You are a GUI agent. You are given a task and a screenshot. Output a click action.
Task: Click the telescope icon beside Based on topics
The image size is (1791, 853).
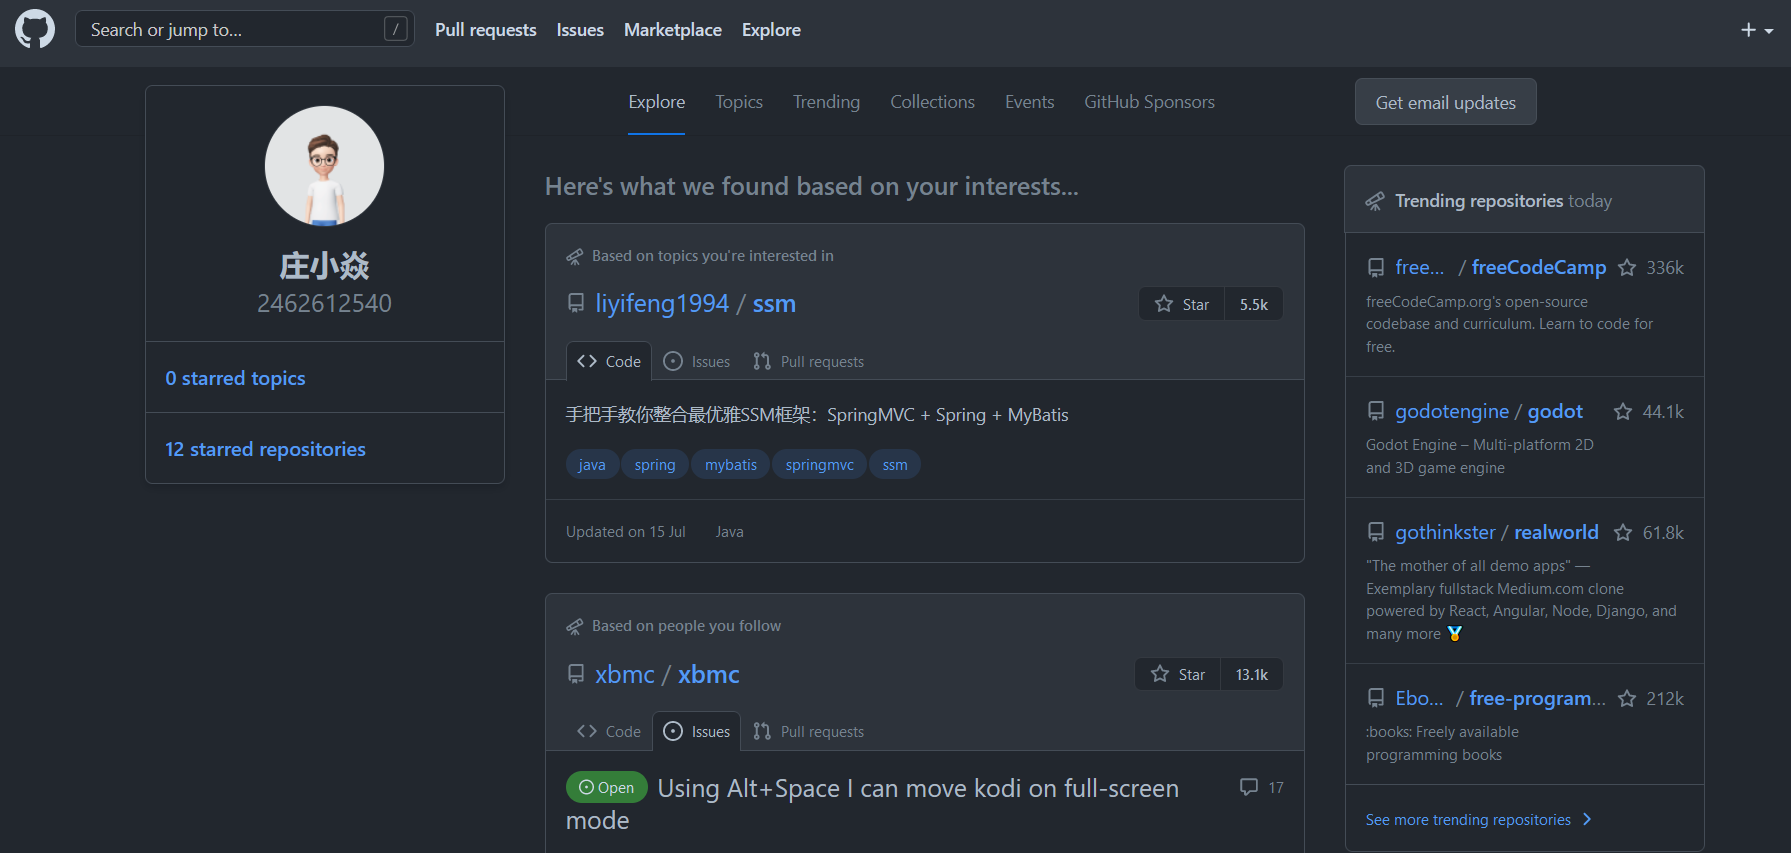point(574,256)
